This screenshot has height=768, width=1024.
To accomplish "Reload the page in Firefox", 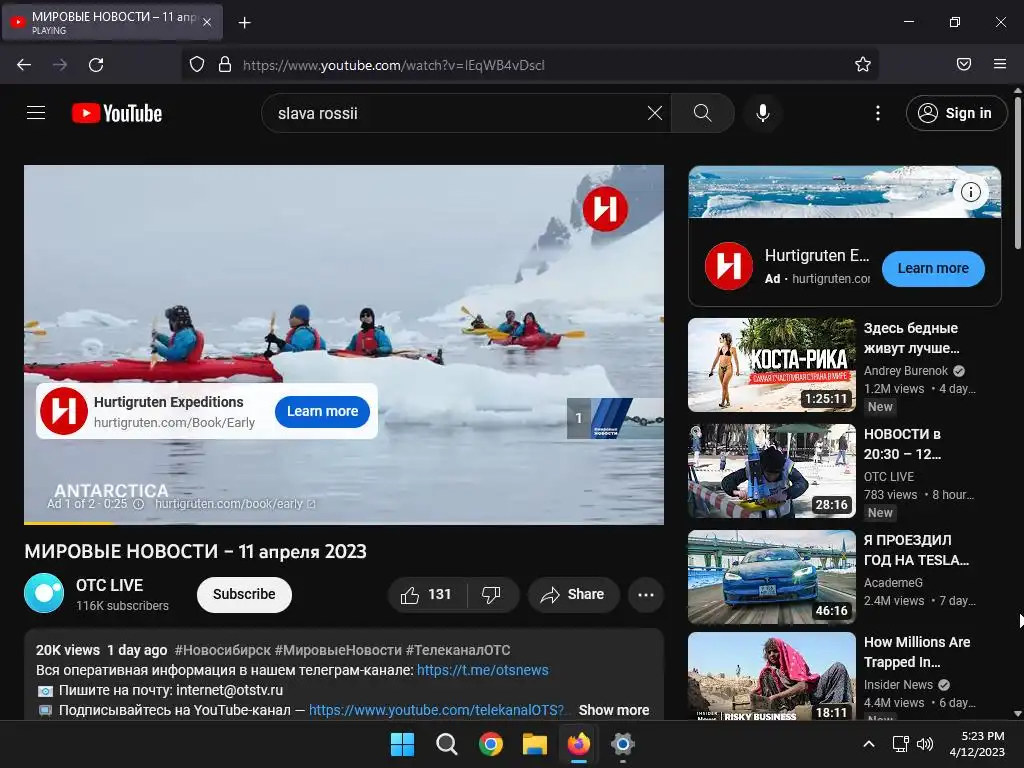I will click(96, 65).
